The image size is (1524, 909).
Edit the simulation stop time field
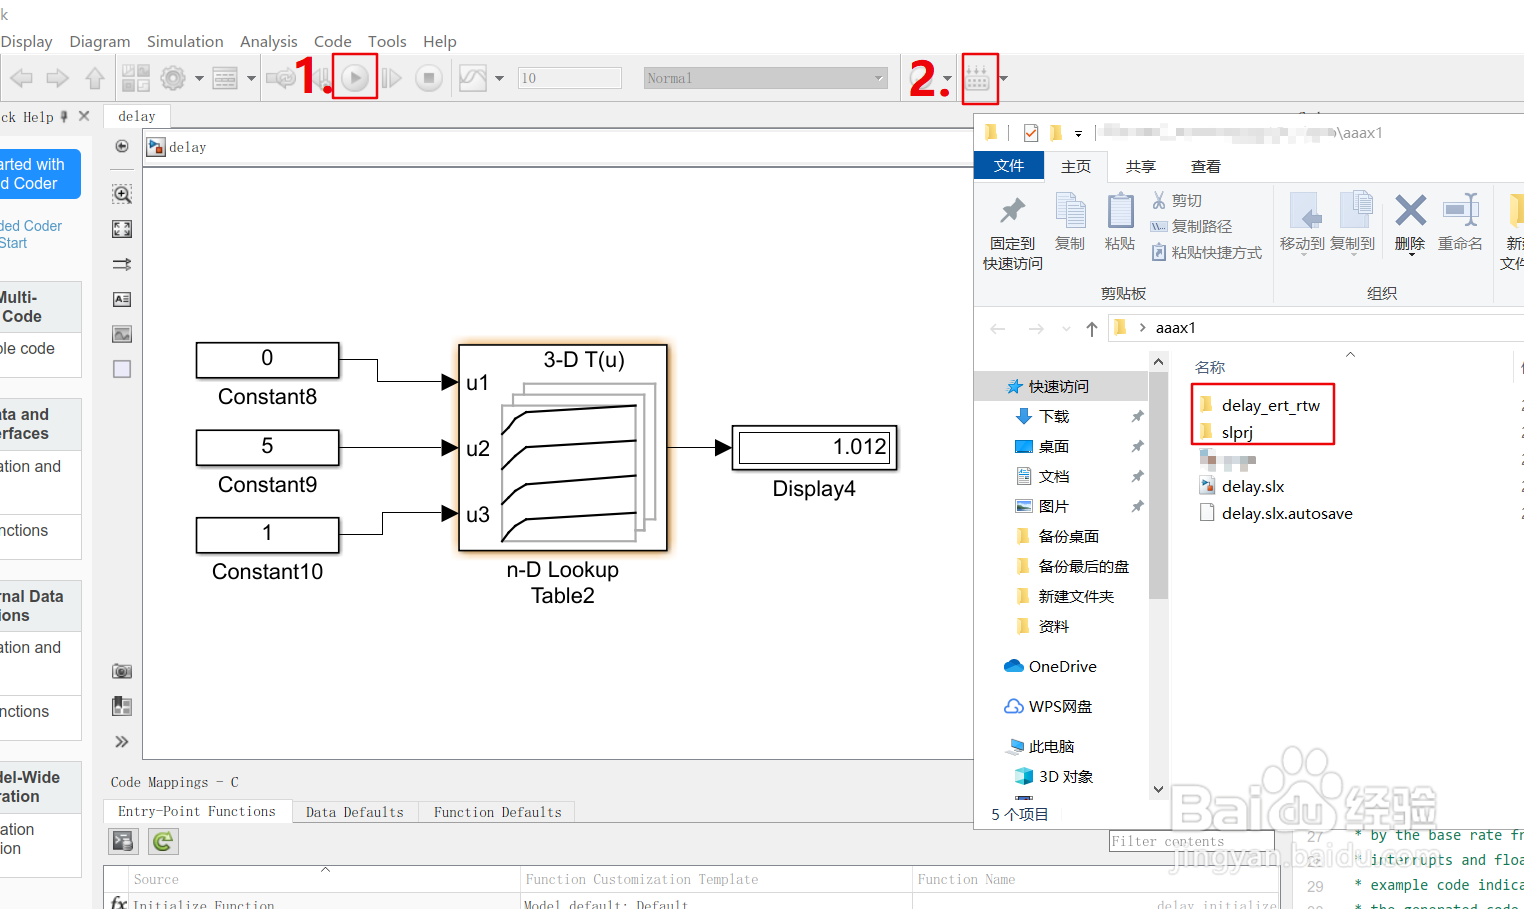click(569, 78)
